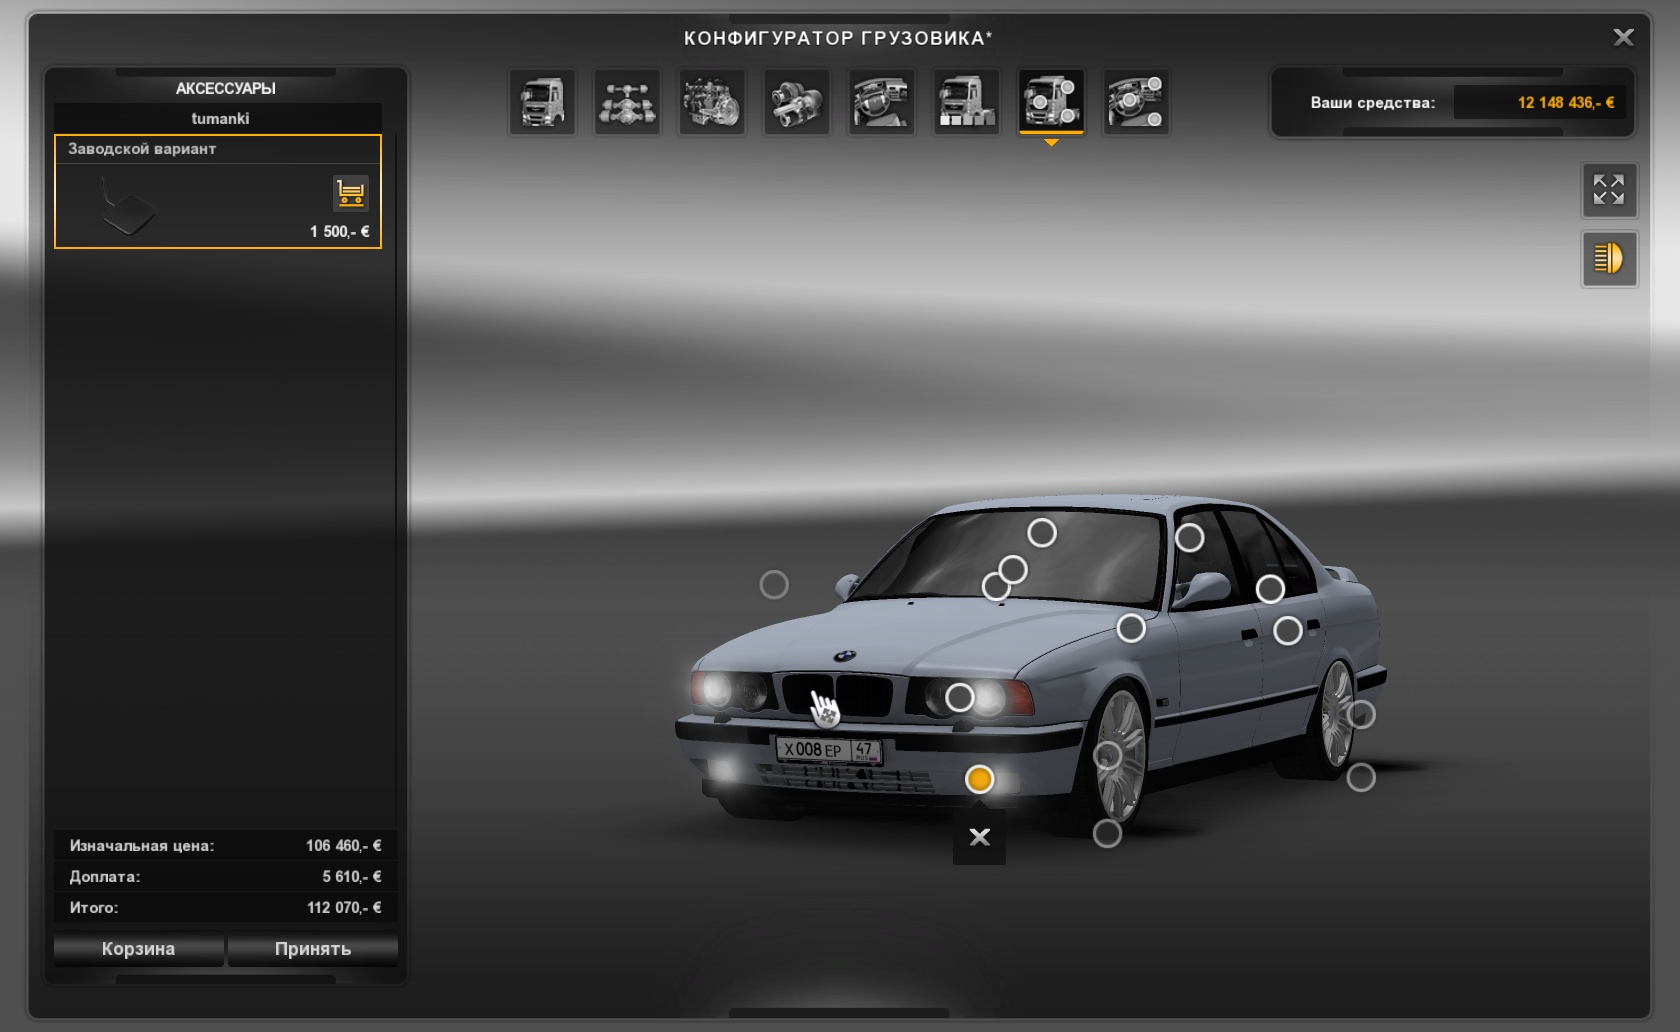The image size is (1680, 1032).
Task: Select the Заводской вариант accessory card
Action: tap(218, 191)
